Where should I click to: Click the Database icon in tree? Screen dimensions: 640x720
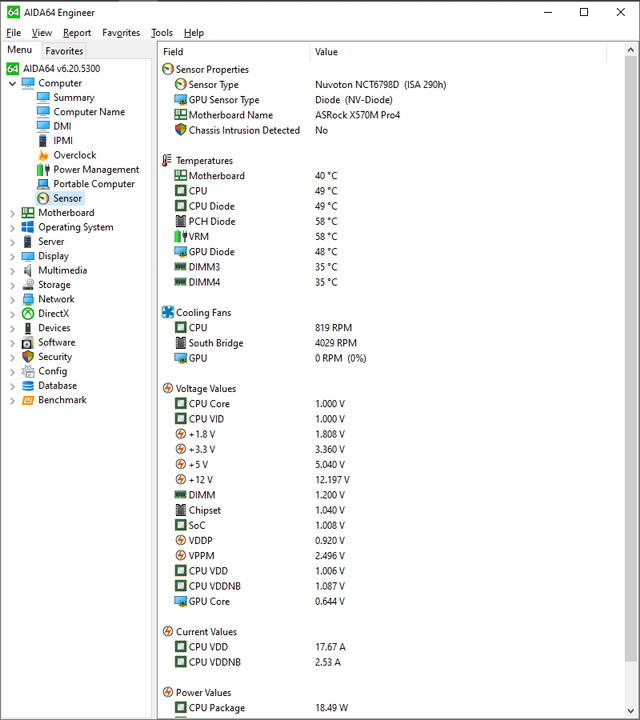click(x=28, y=386)
